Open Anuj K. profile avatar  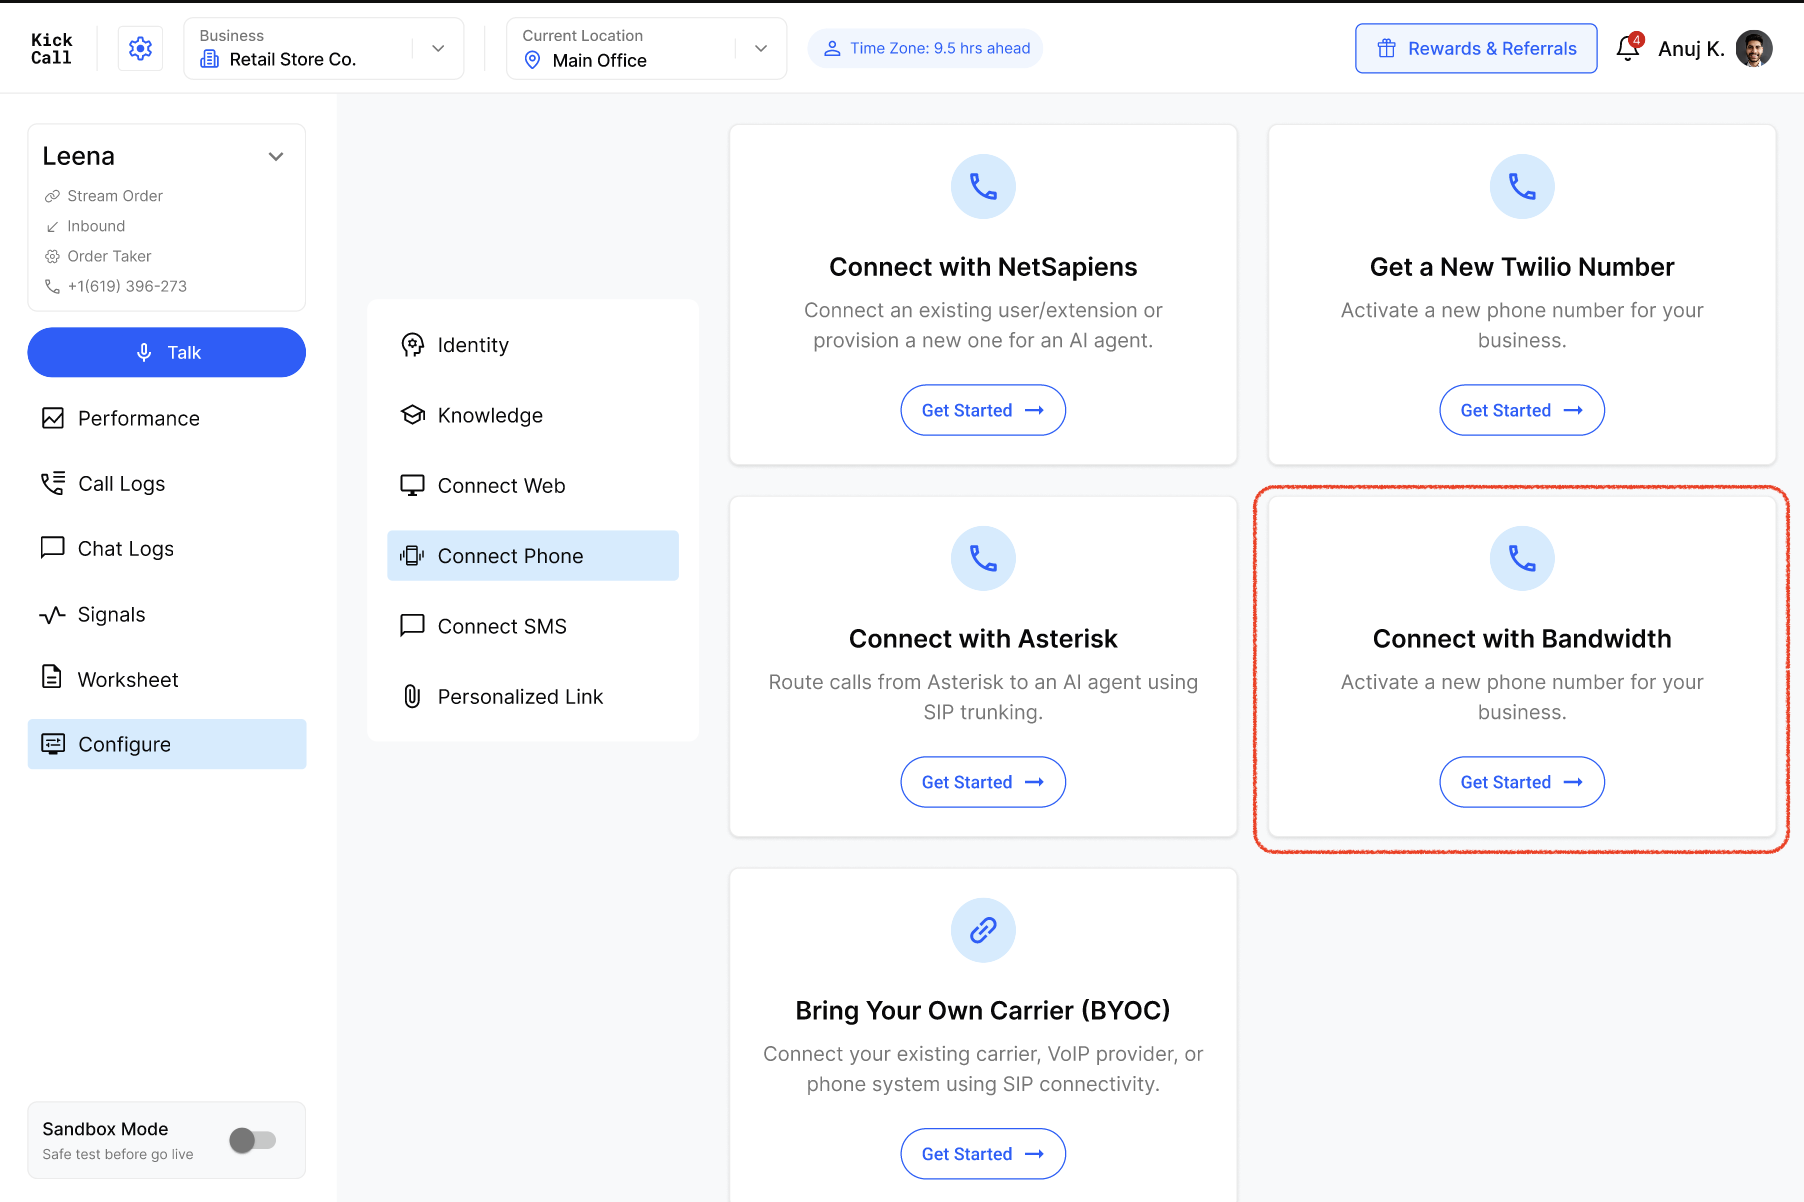coord(1754,48)
